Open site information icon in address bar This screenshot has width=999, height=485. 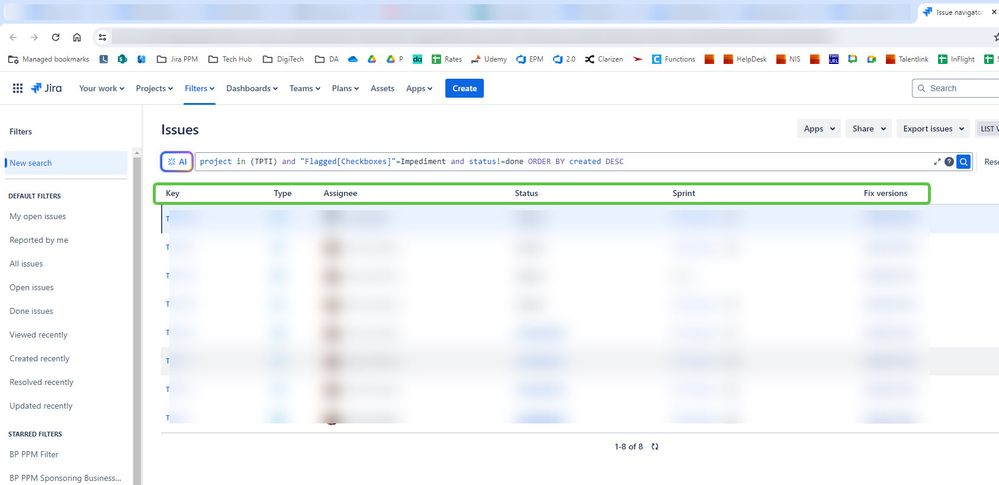coord(102,38)
